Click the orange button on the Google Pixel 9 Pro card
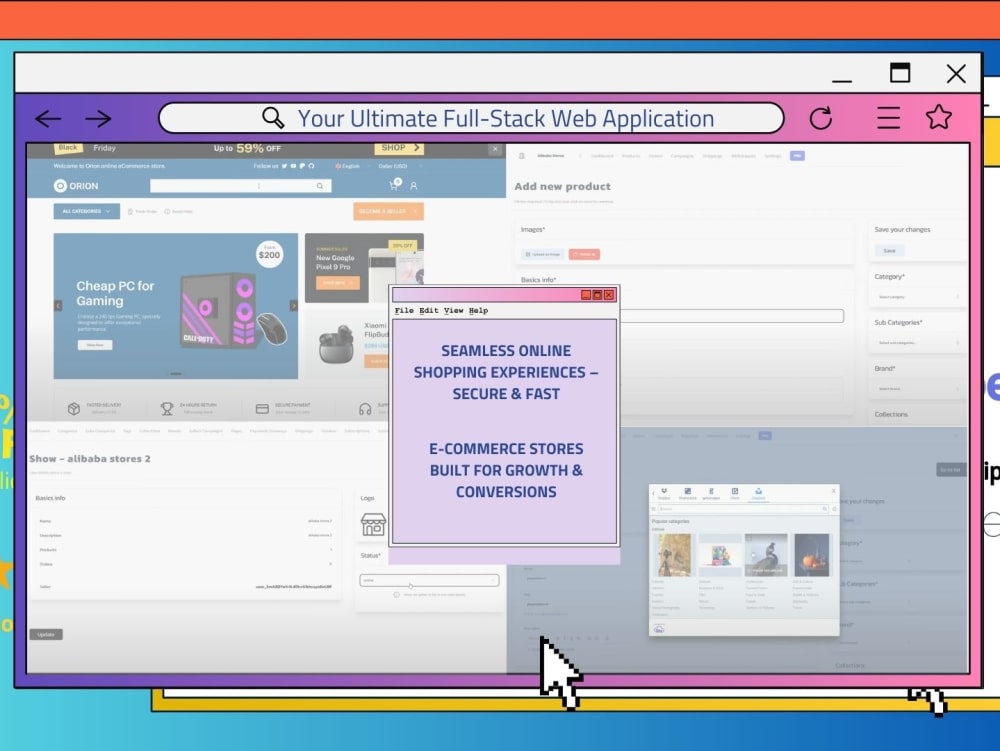 click(337, 282)
